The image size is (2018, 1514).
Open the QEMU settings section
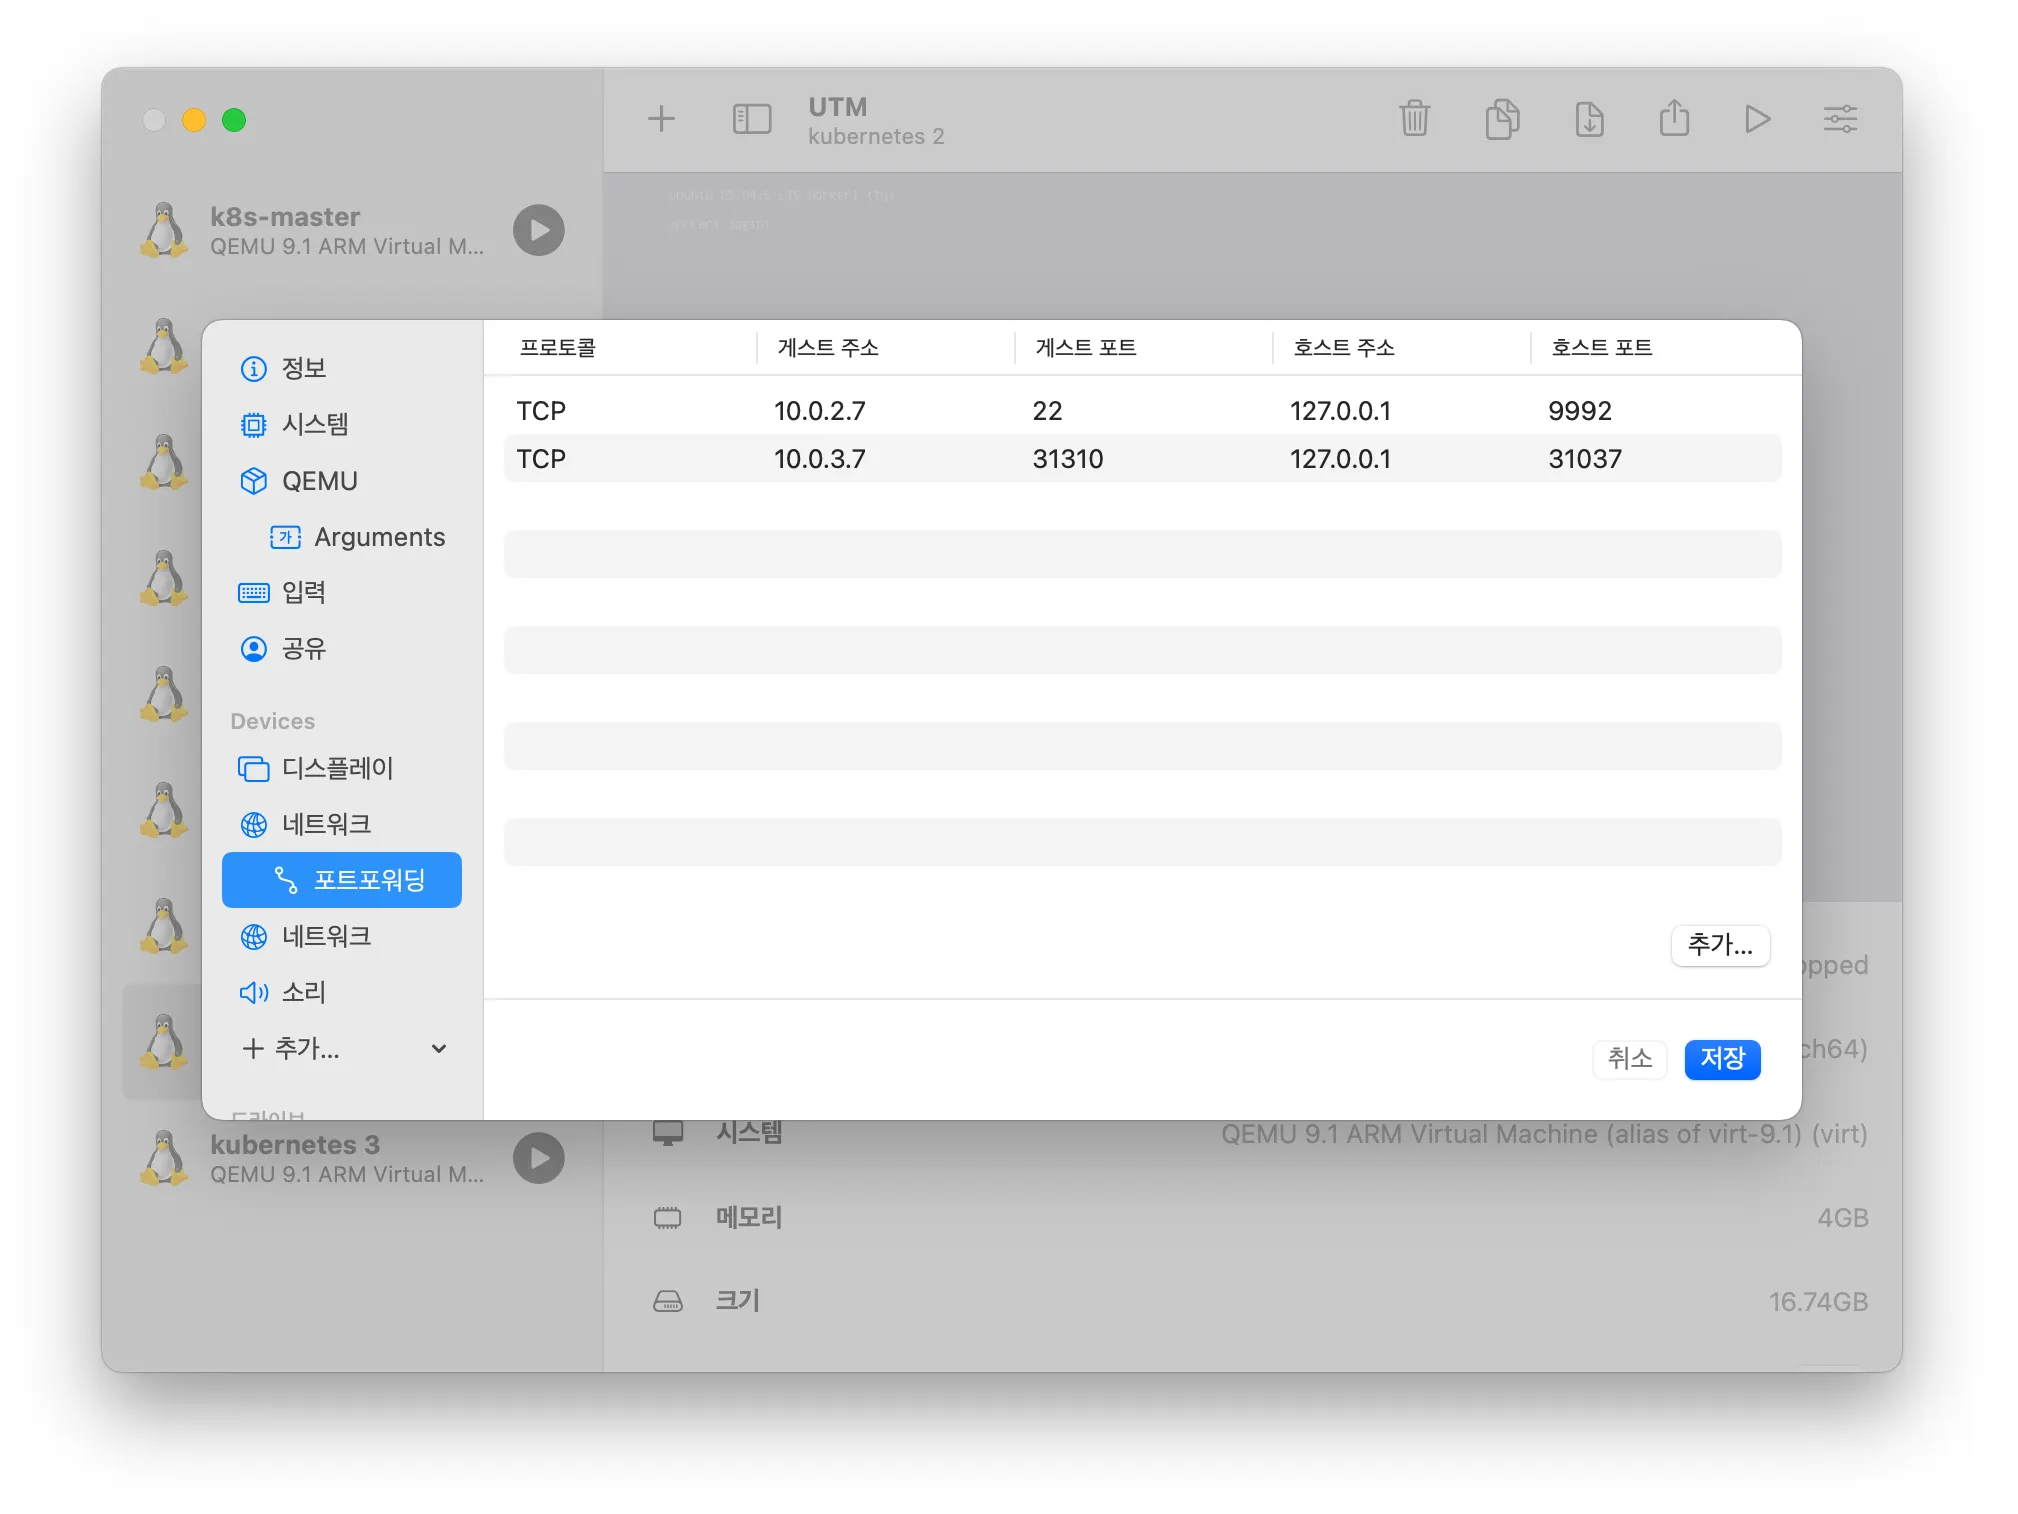(x=318, y=481)
